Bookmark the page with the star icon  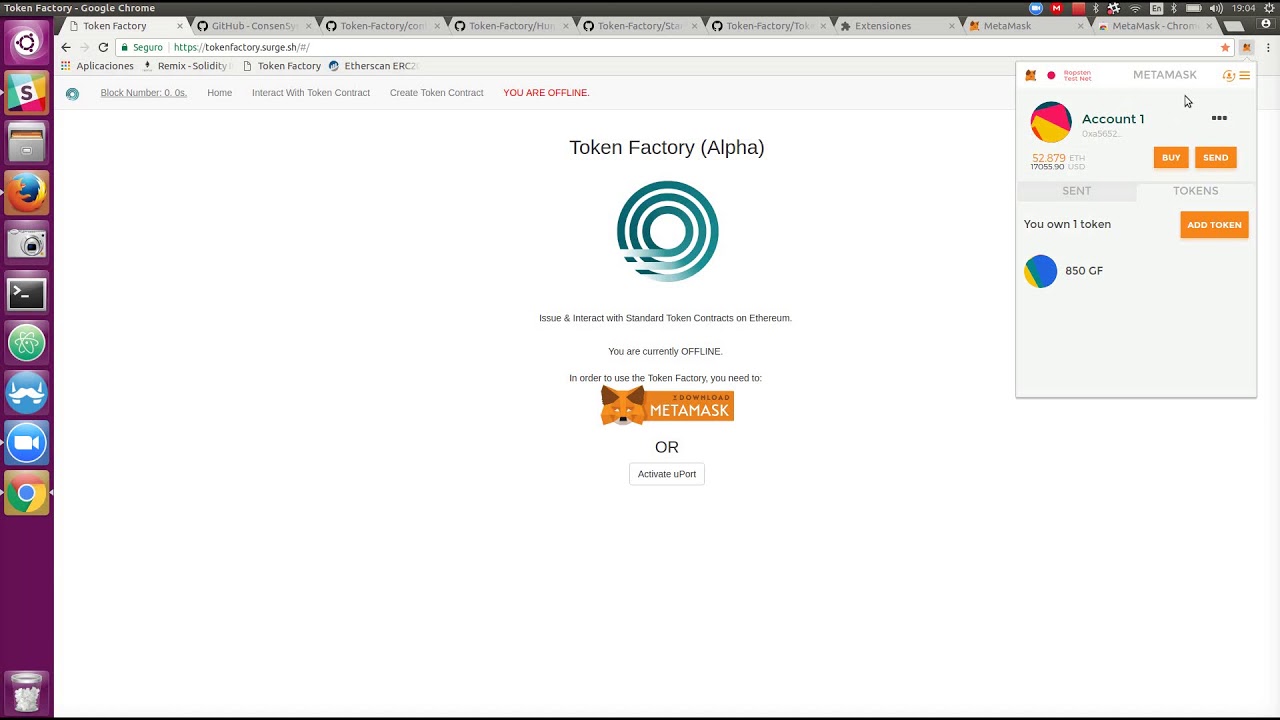tap(1225, 47)
